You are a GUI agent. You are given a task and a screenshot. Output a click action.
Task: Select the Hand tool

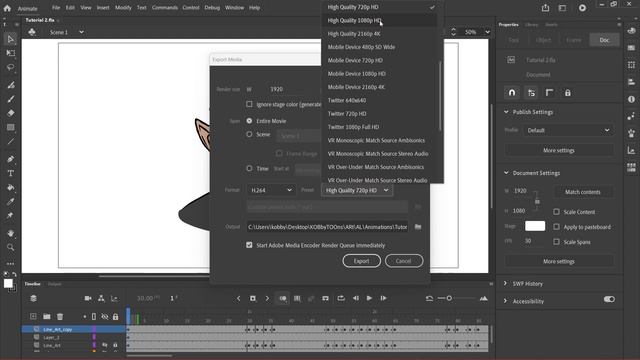point(11,233)
